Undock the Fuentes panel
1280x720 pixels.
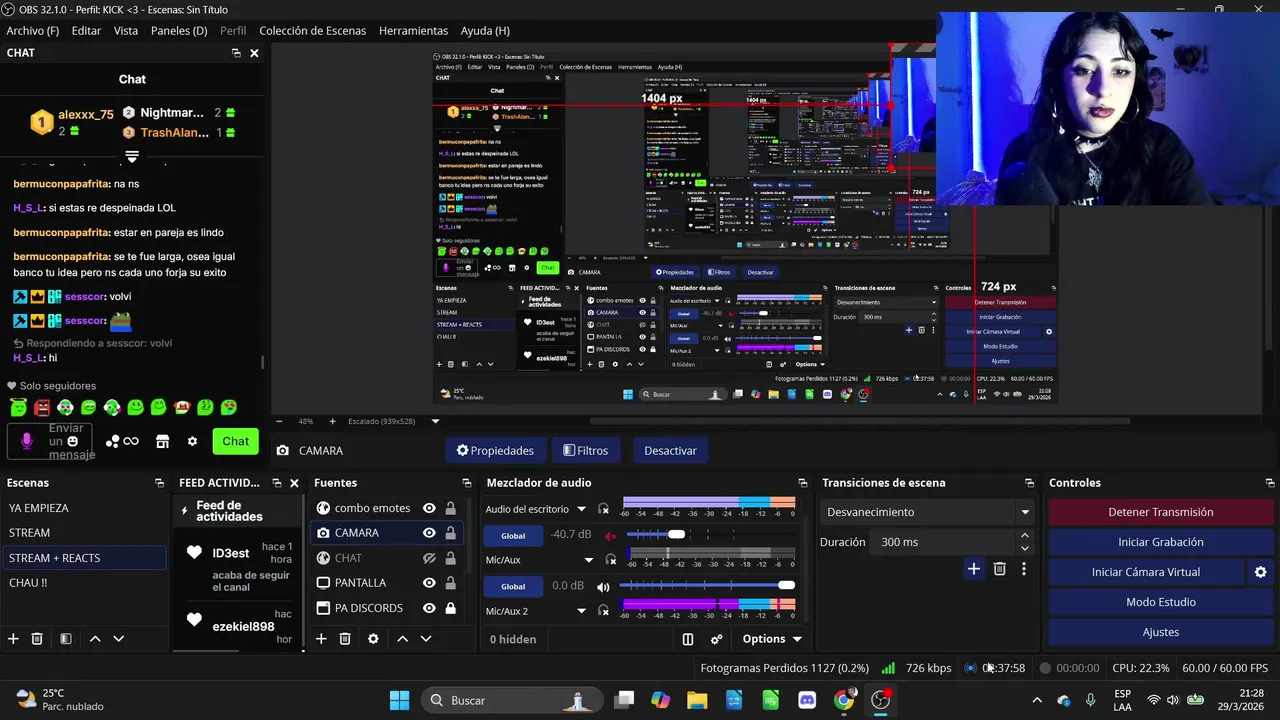pos(467,483)
